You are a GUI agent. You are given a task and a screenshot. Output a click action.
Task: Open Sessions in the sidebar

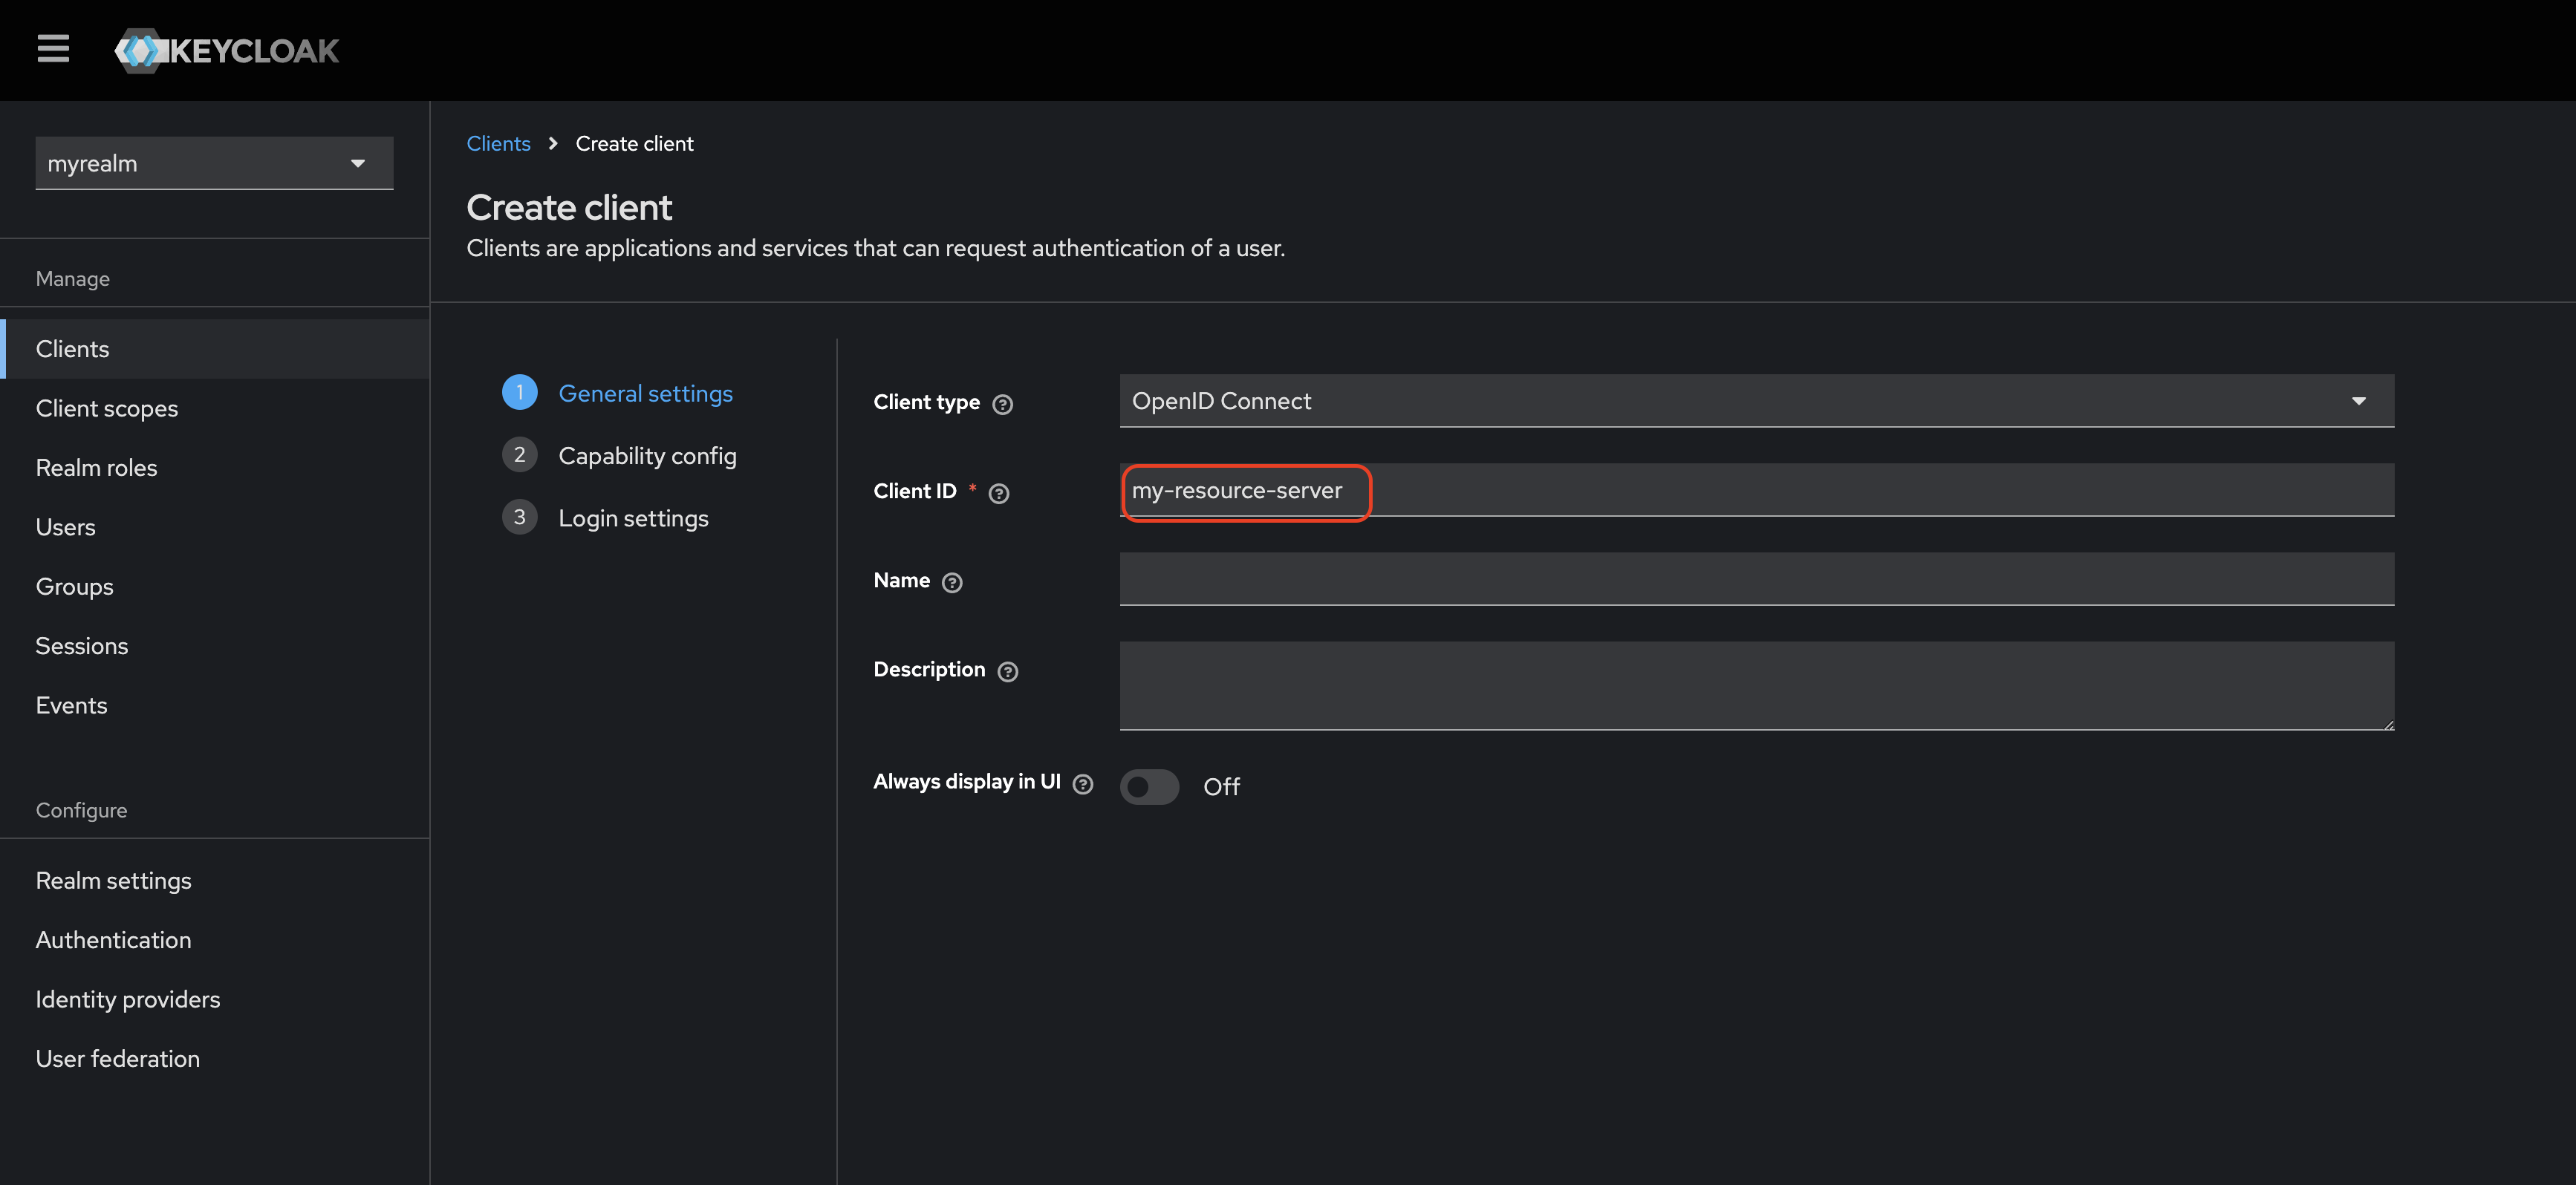click(x=215, y=646)
